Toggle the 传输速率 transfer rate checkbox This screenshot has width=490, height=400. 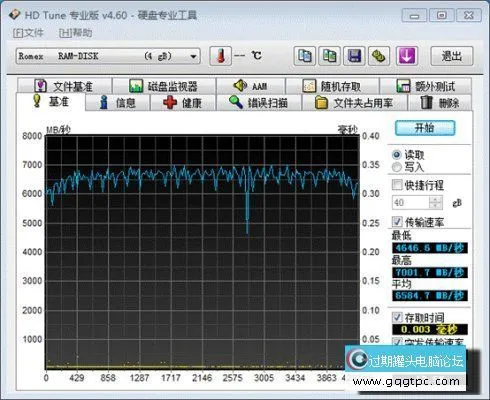tap(397, 222)
